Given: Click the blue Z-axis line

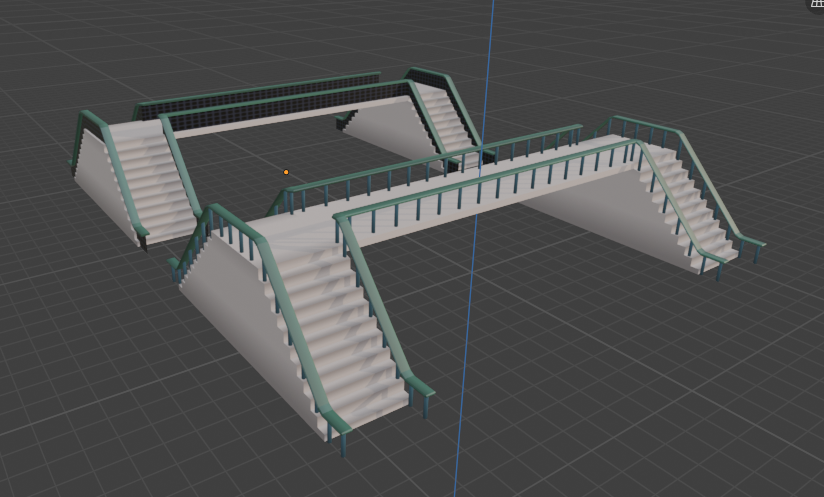Looking at the screenshot, I should point(476,247).
